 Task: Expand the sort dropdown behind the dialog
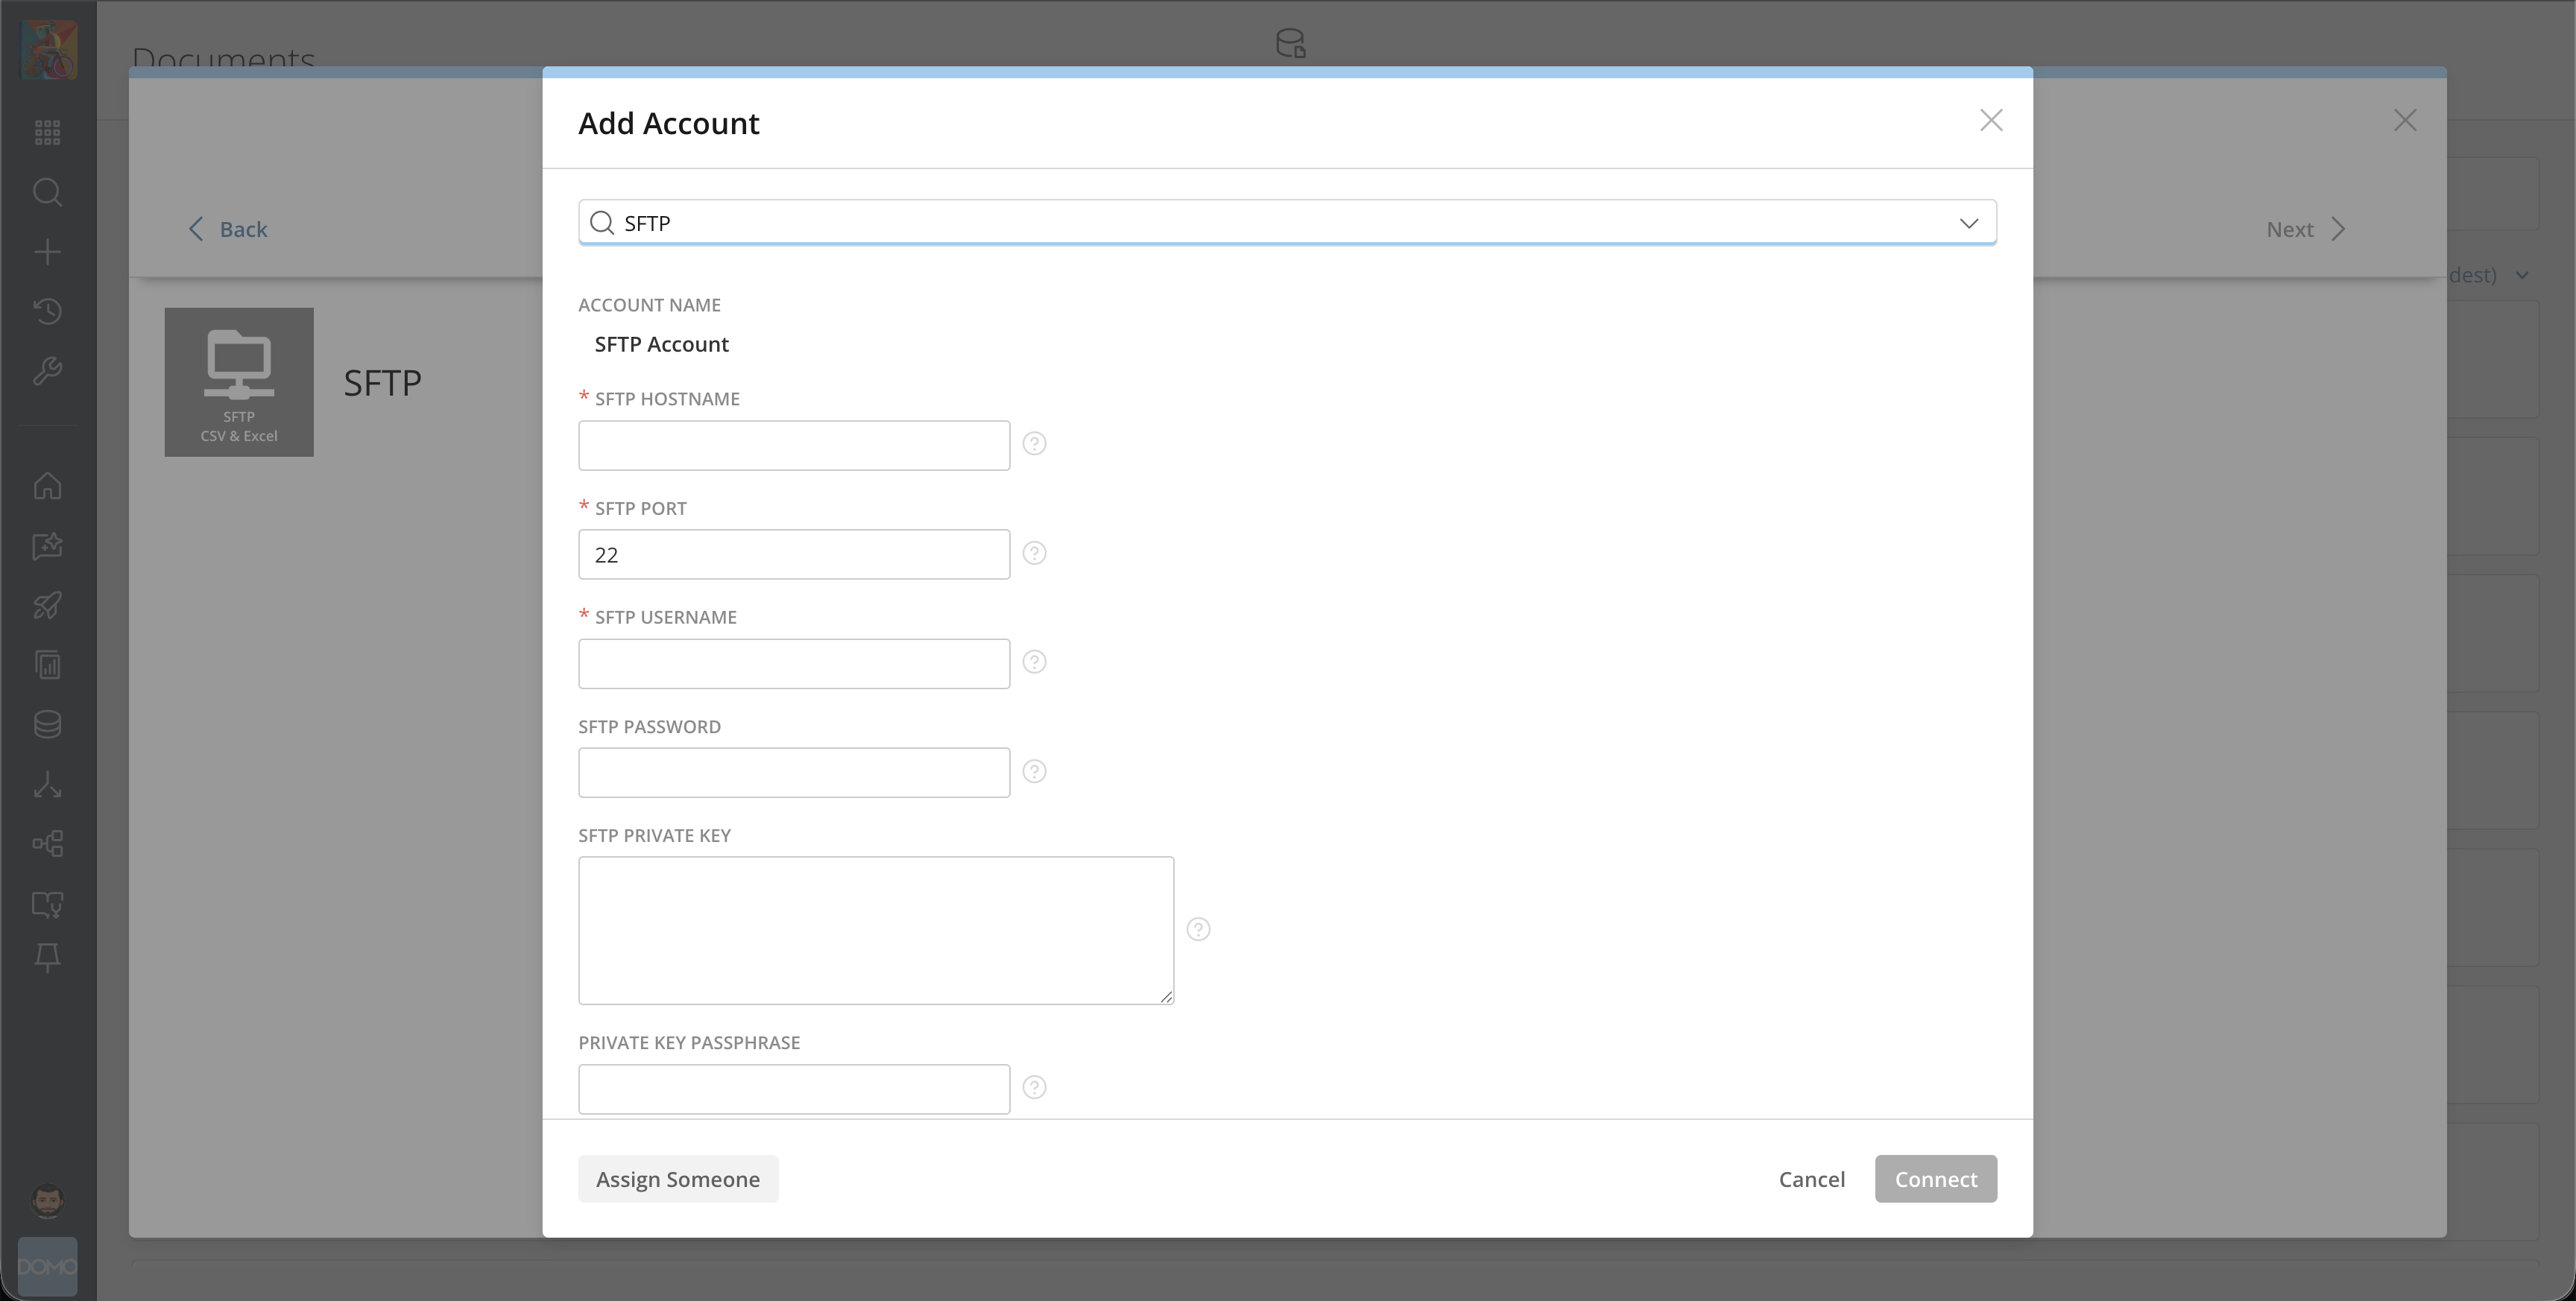(x=2521, y=275)
